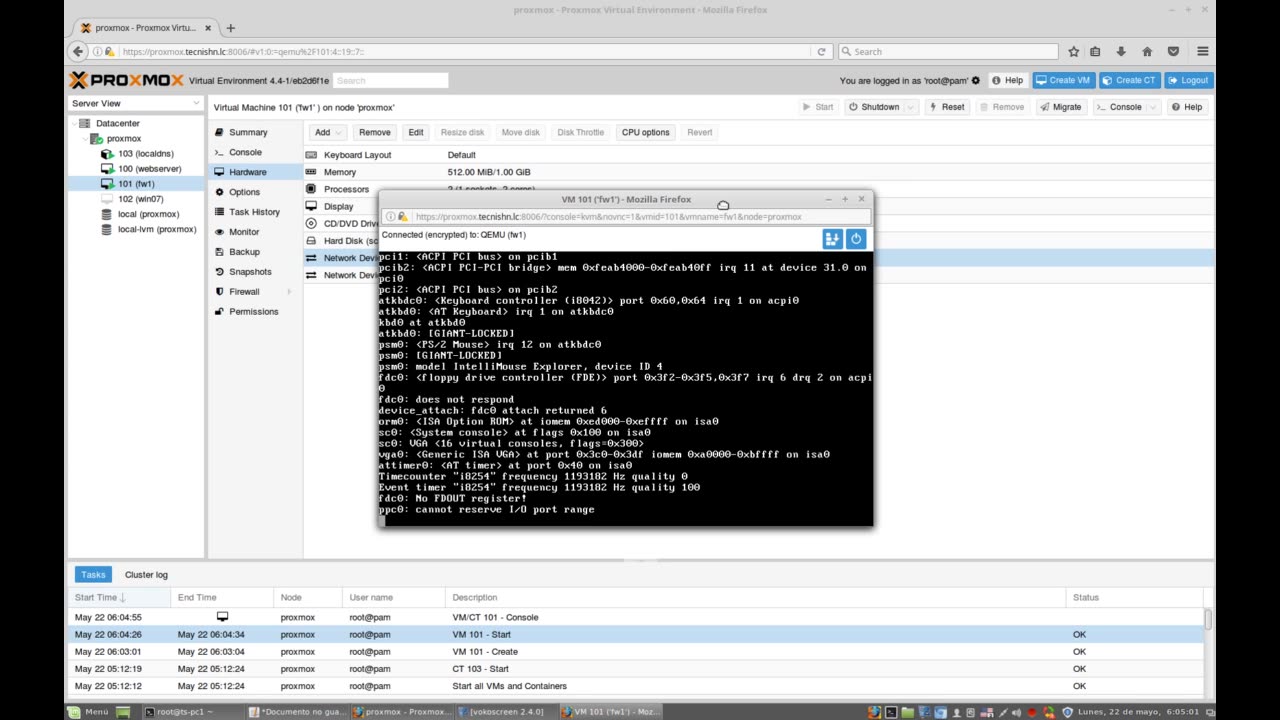Open the Permissions section
The width and height of the screenshot is (1280, 720).
(x=253, y=311)
